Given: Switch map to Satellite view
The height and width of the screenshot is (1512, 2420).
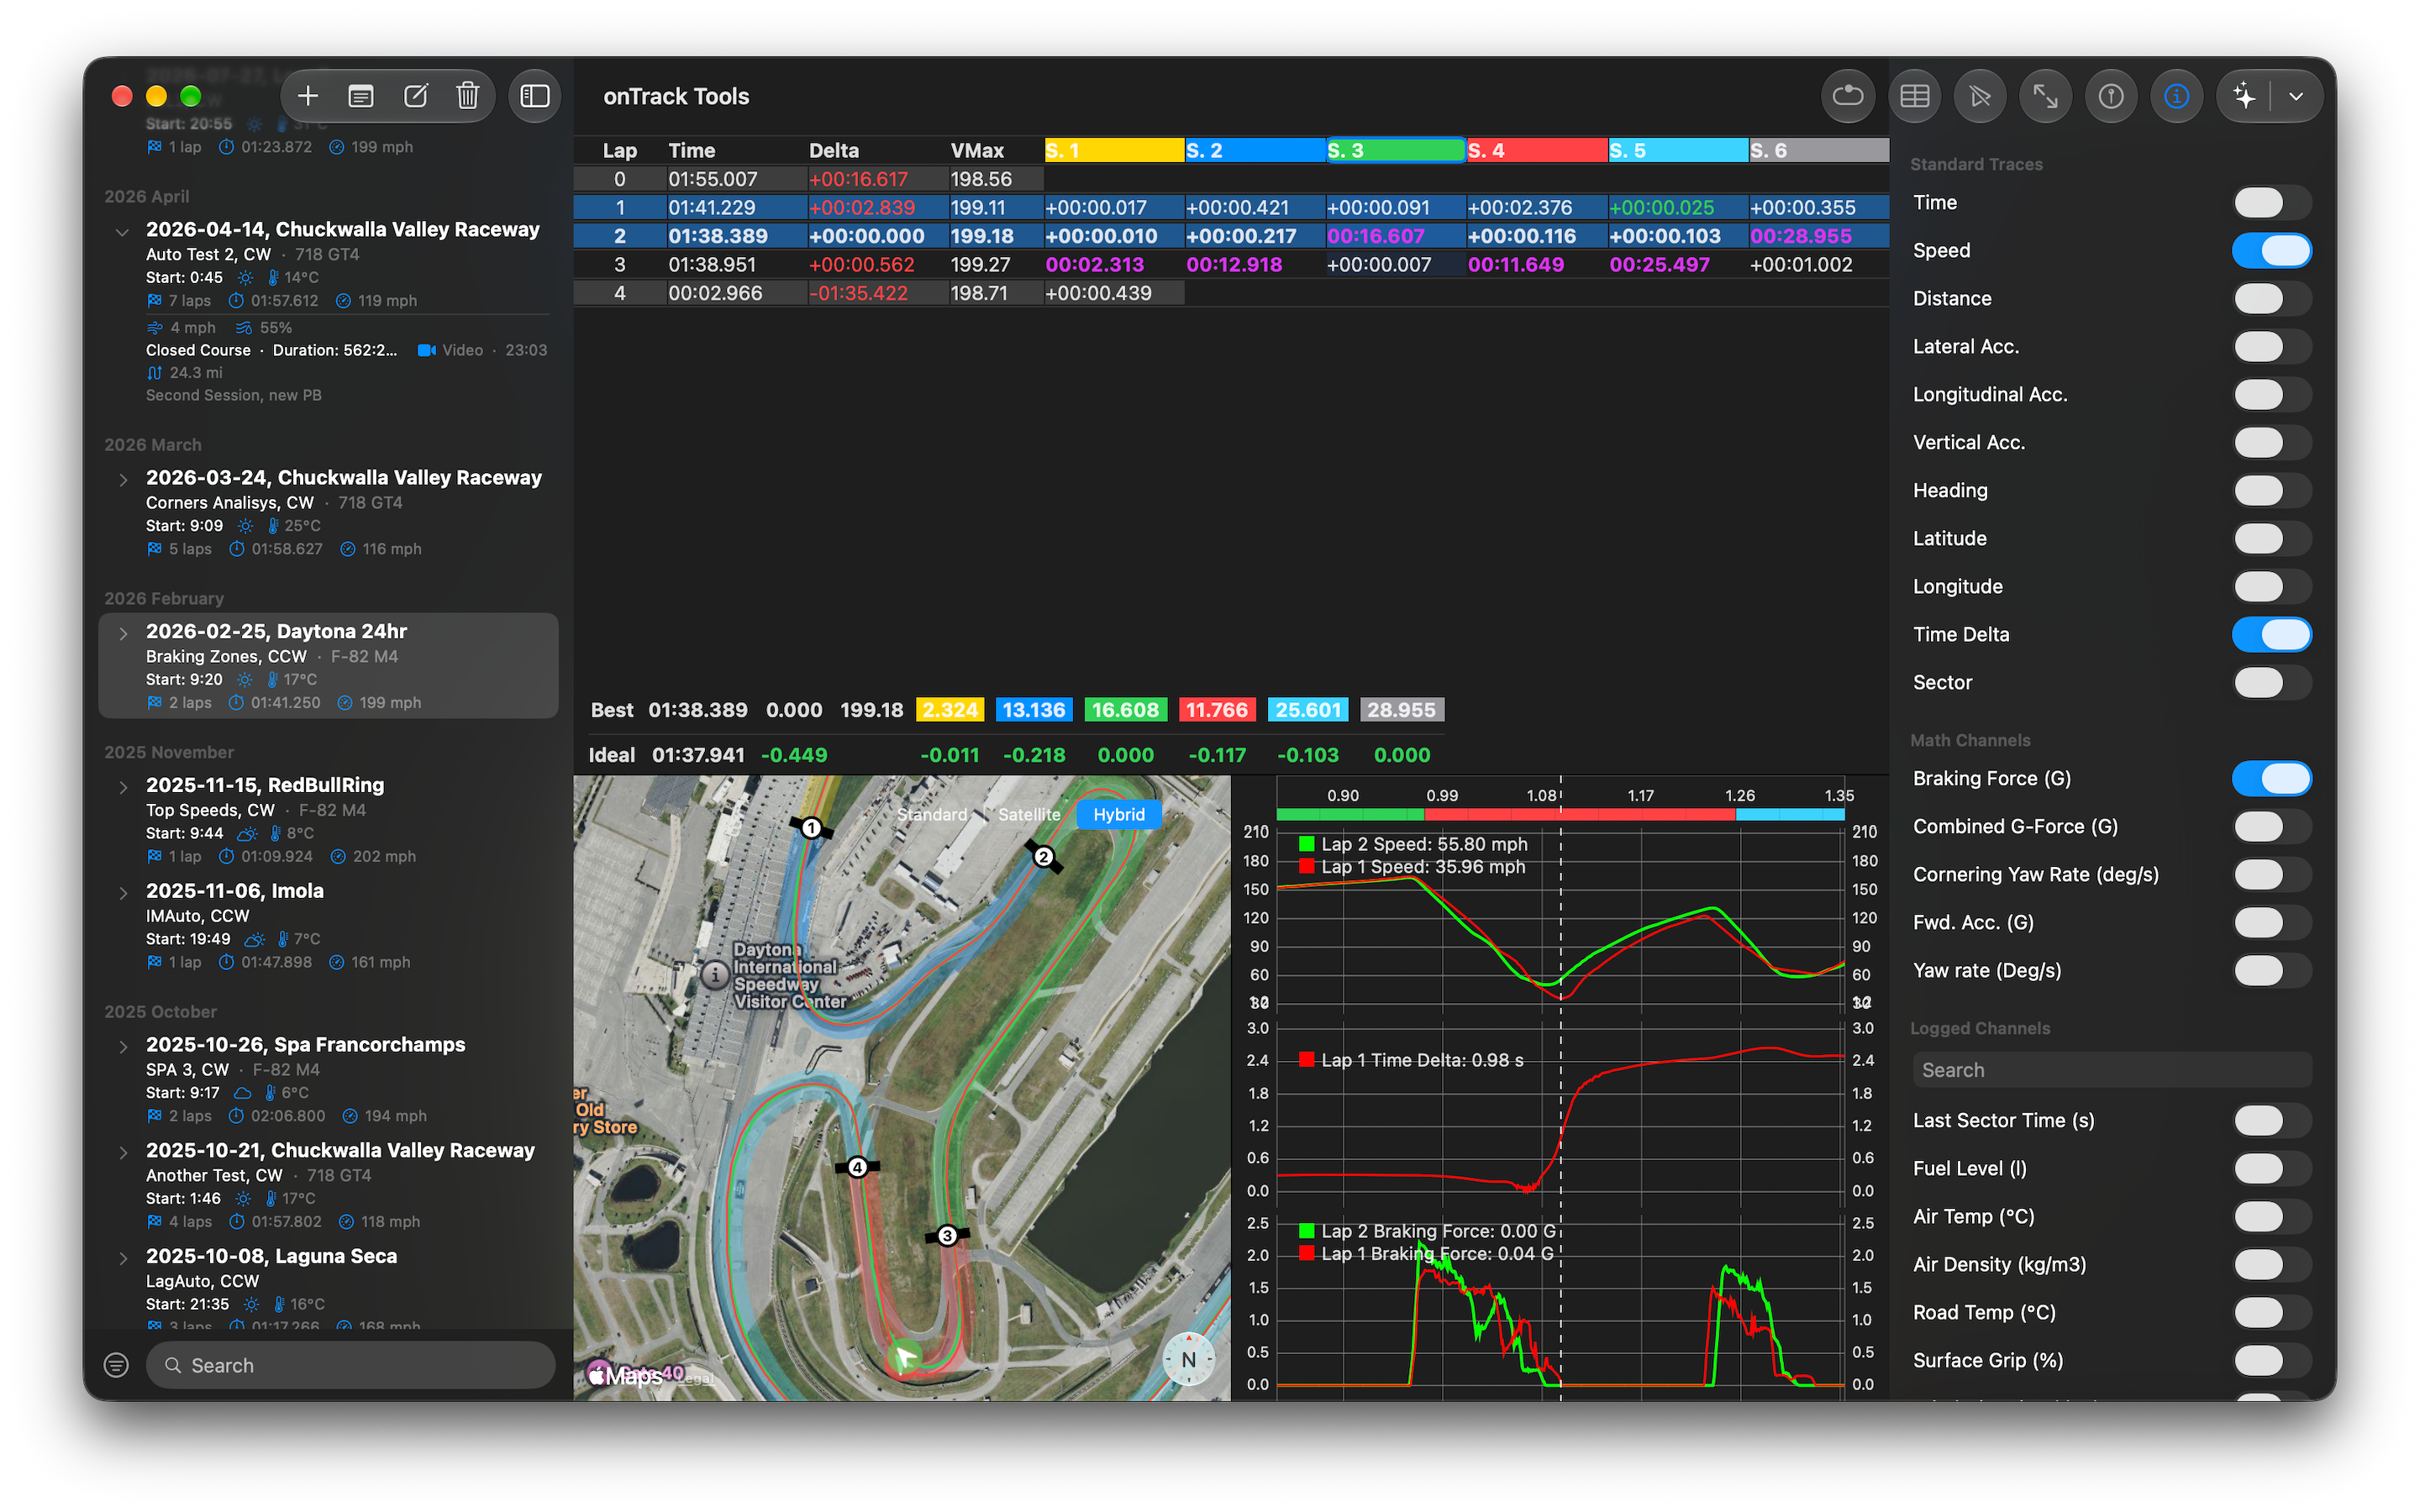Looking at the screenshot, I should [1029, 814].
